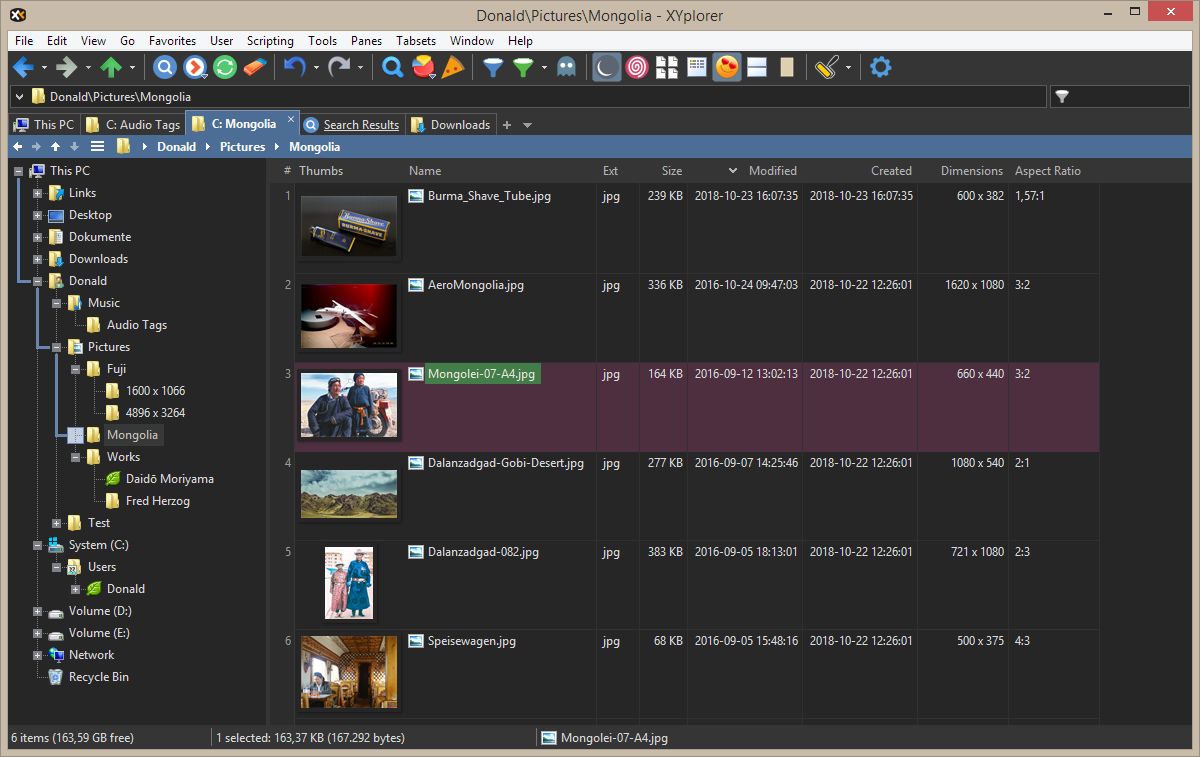Expand the Volume (D:) tree node
The image size is (1200, 757).
(x=38, y=611)
